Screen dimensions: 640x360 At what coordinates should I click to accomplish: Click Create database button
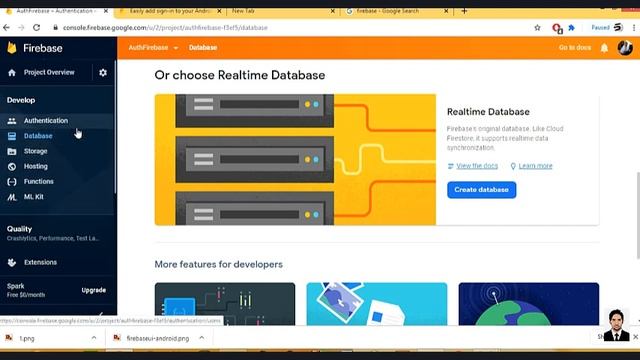481,190
